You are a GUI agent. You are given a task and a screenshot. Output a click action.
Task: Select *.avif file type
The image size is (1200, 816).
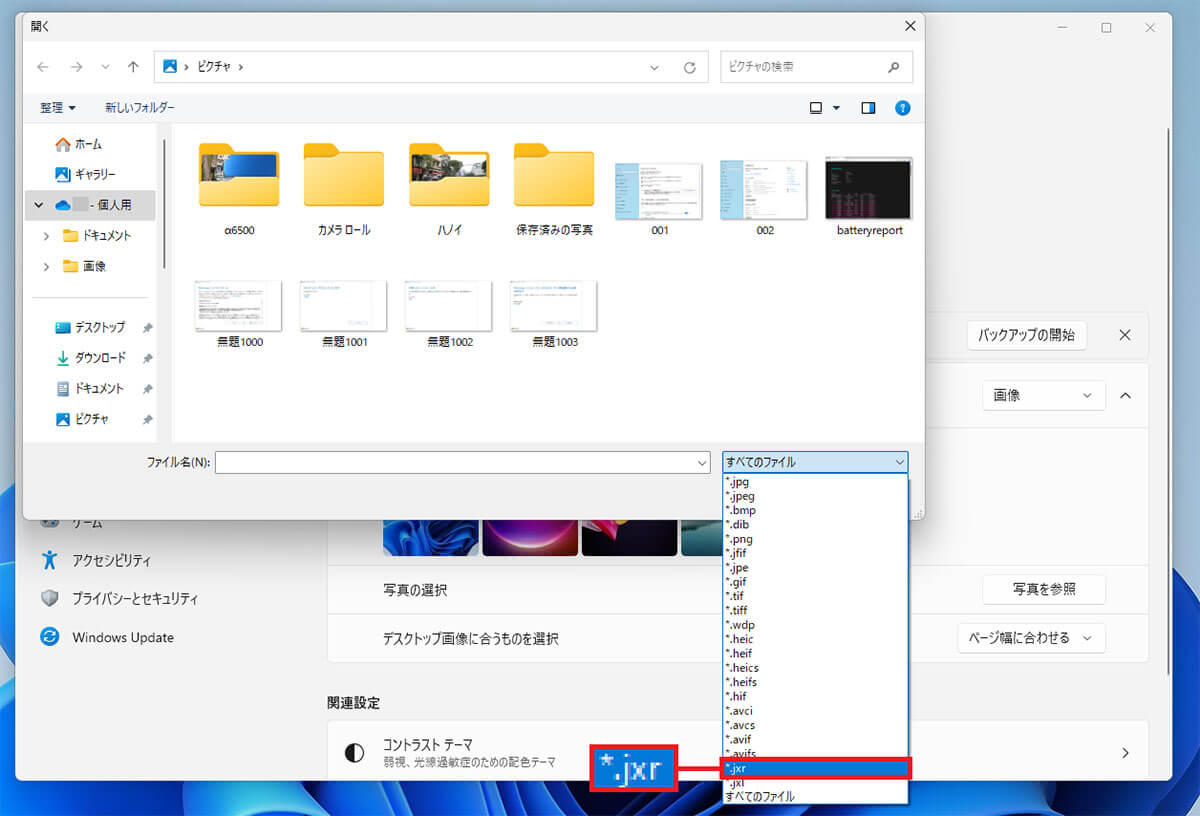[814, 739]
